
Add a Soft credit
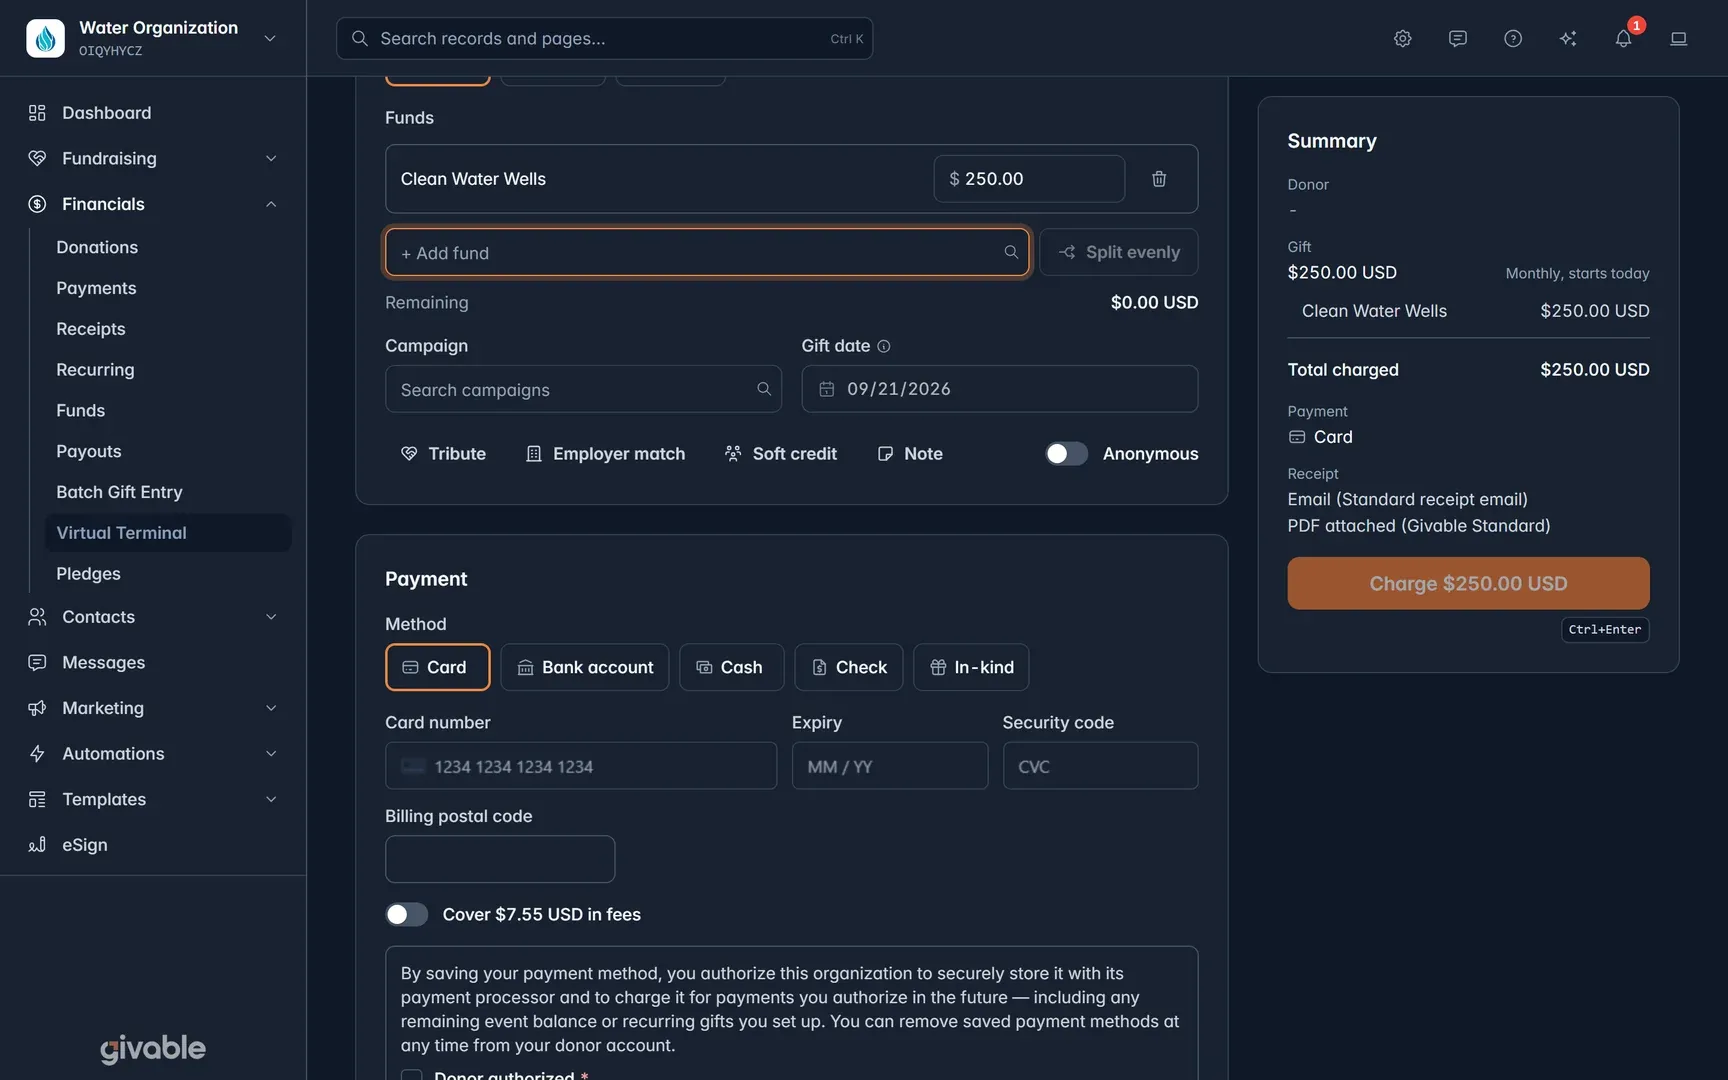click(x=781, y=453)
